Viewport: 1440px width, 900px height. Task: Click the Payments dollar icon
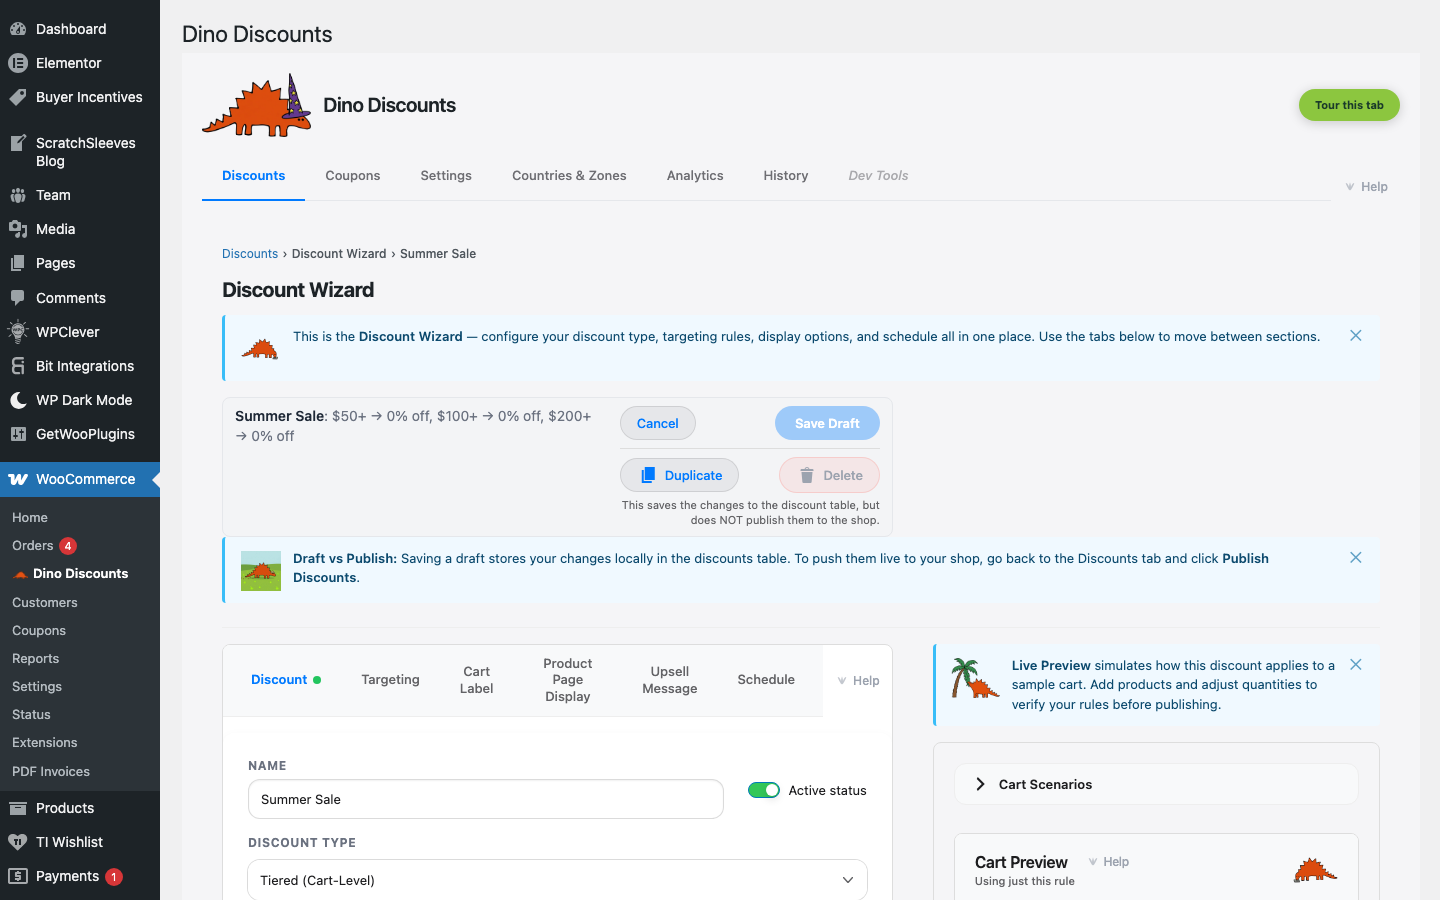click(18, 876)
